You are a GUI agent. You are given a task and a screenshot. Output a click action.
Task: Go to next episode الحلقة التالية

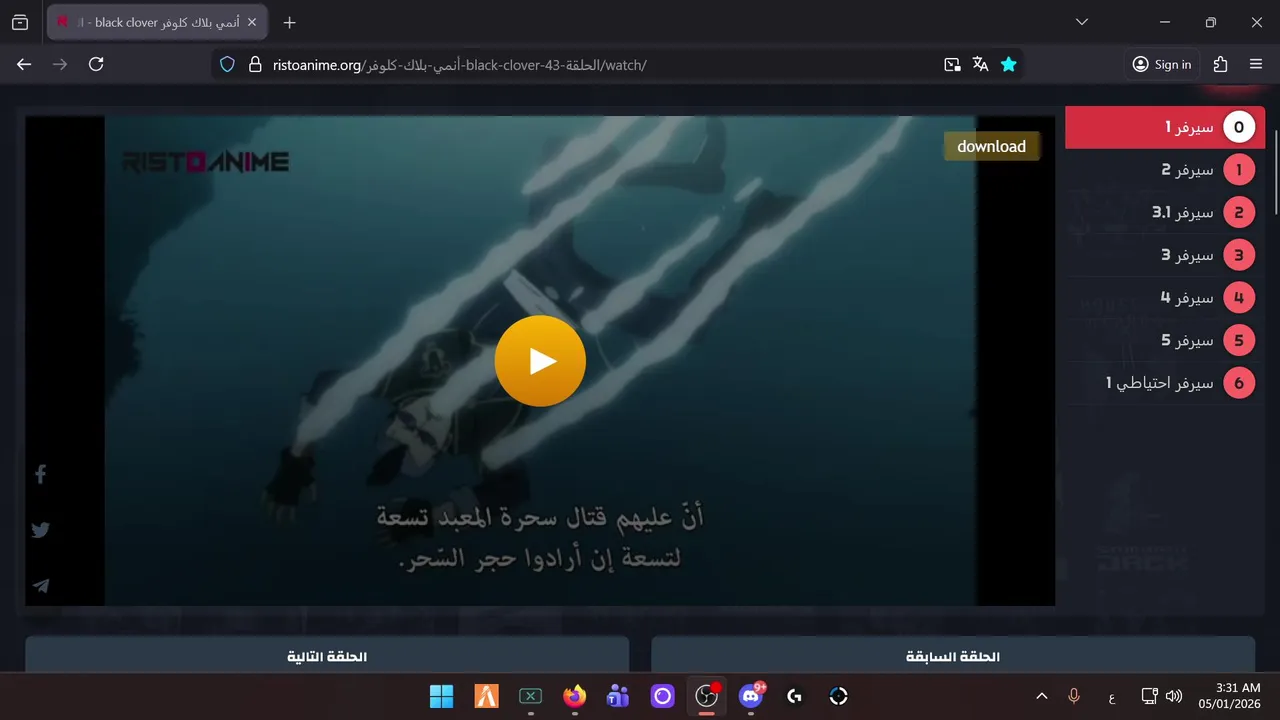coord(327,656)
